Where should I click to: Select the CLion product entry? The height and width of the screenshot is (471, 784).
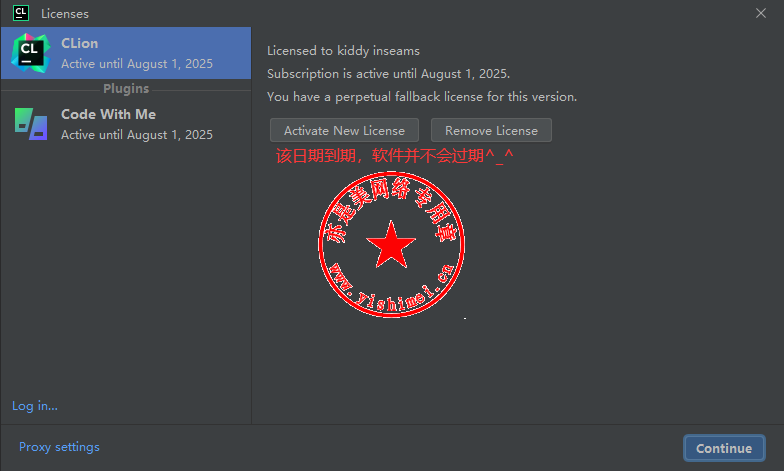(x=126, y=53)
